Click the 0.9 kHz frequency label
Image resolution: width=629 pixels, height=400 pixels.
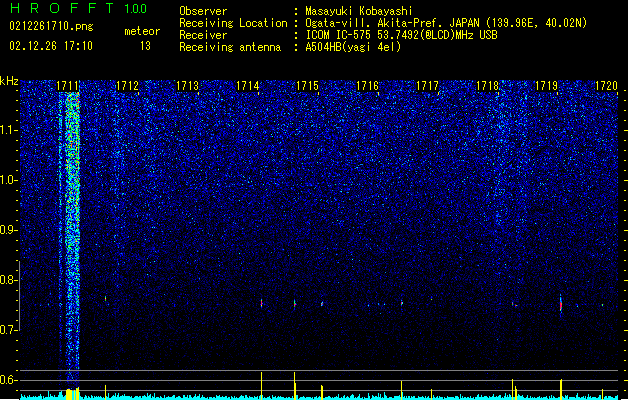pos(9,230)
